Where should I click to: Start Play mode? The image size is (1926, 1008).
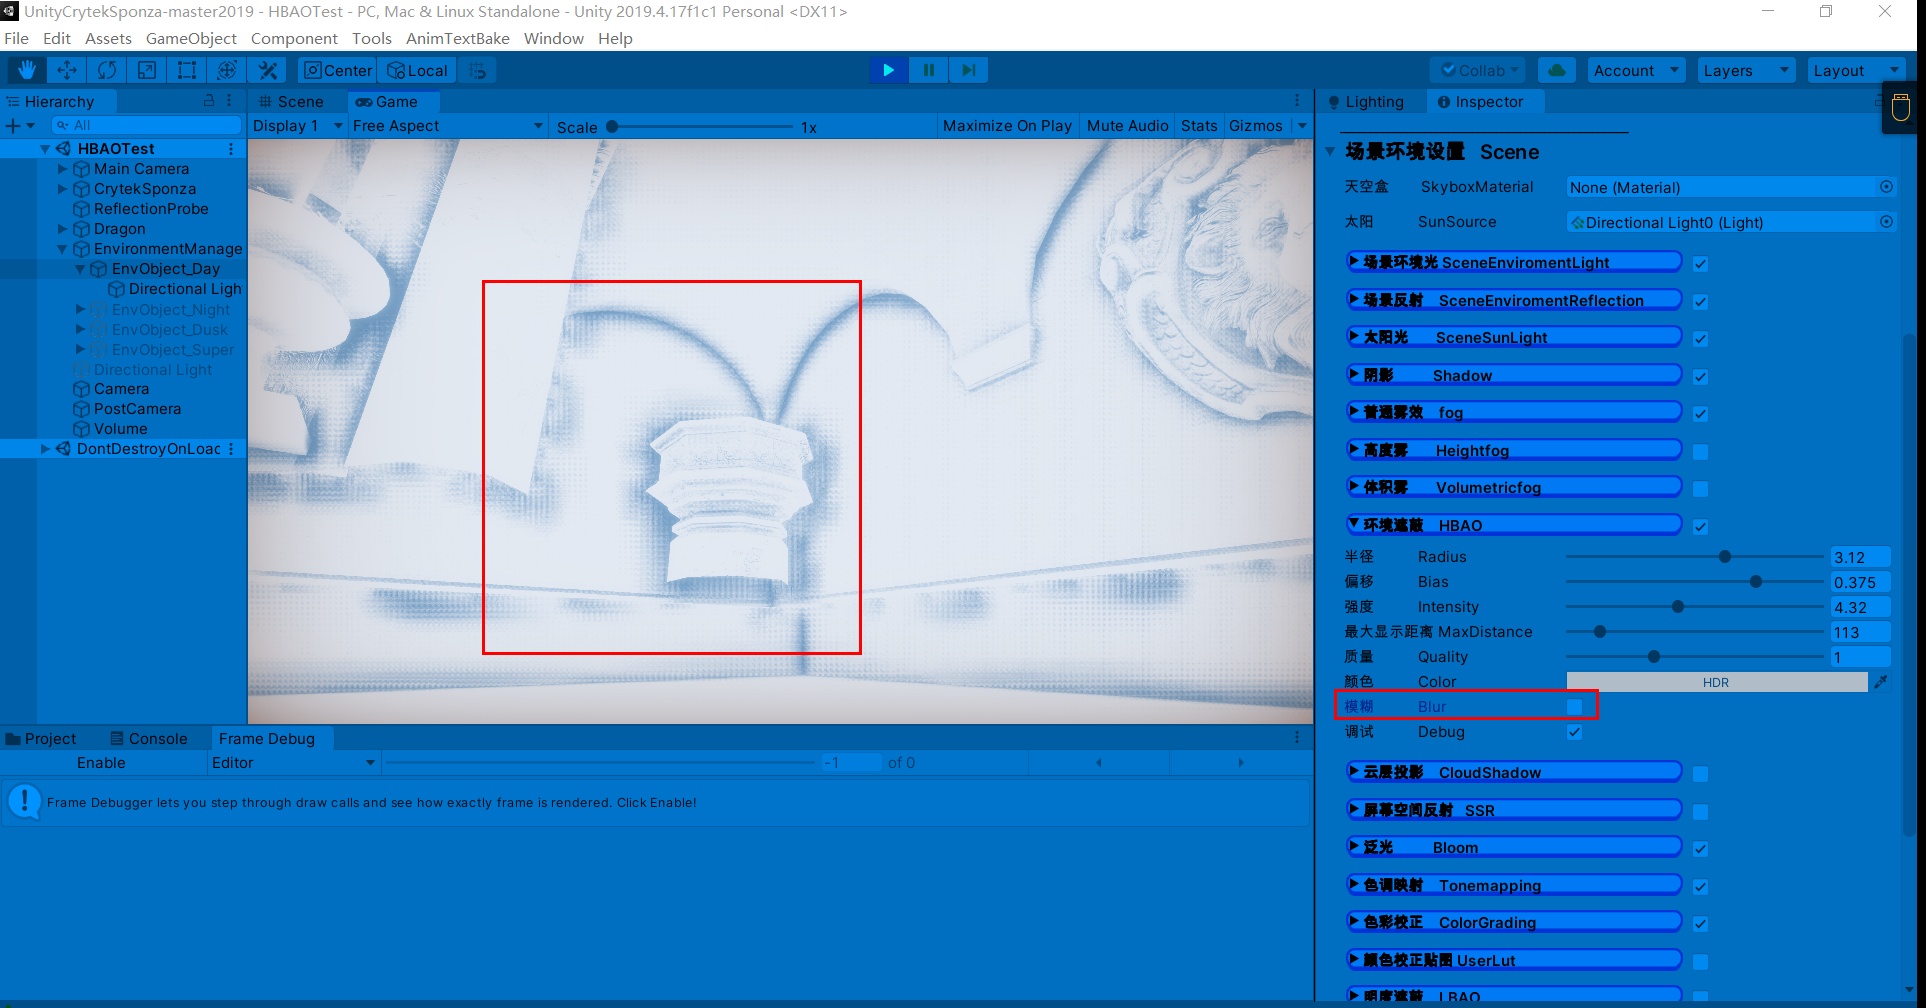click(x=888, y=70)
